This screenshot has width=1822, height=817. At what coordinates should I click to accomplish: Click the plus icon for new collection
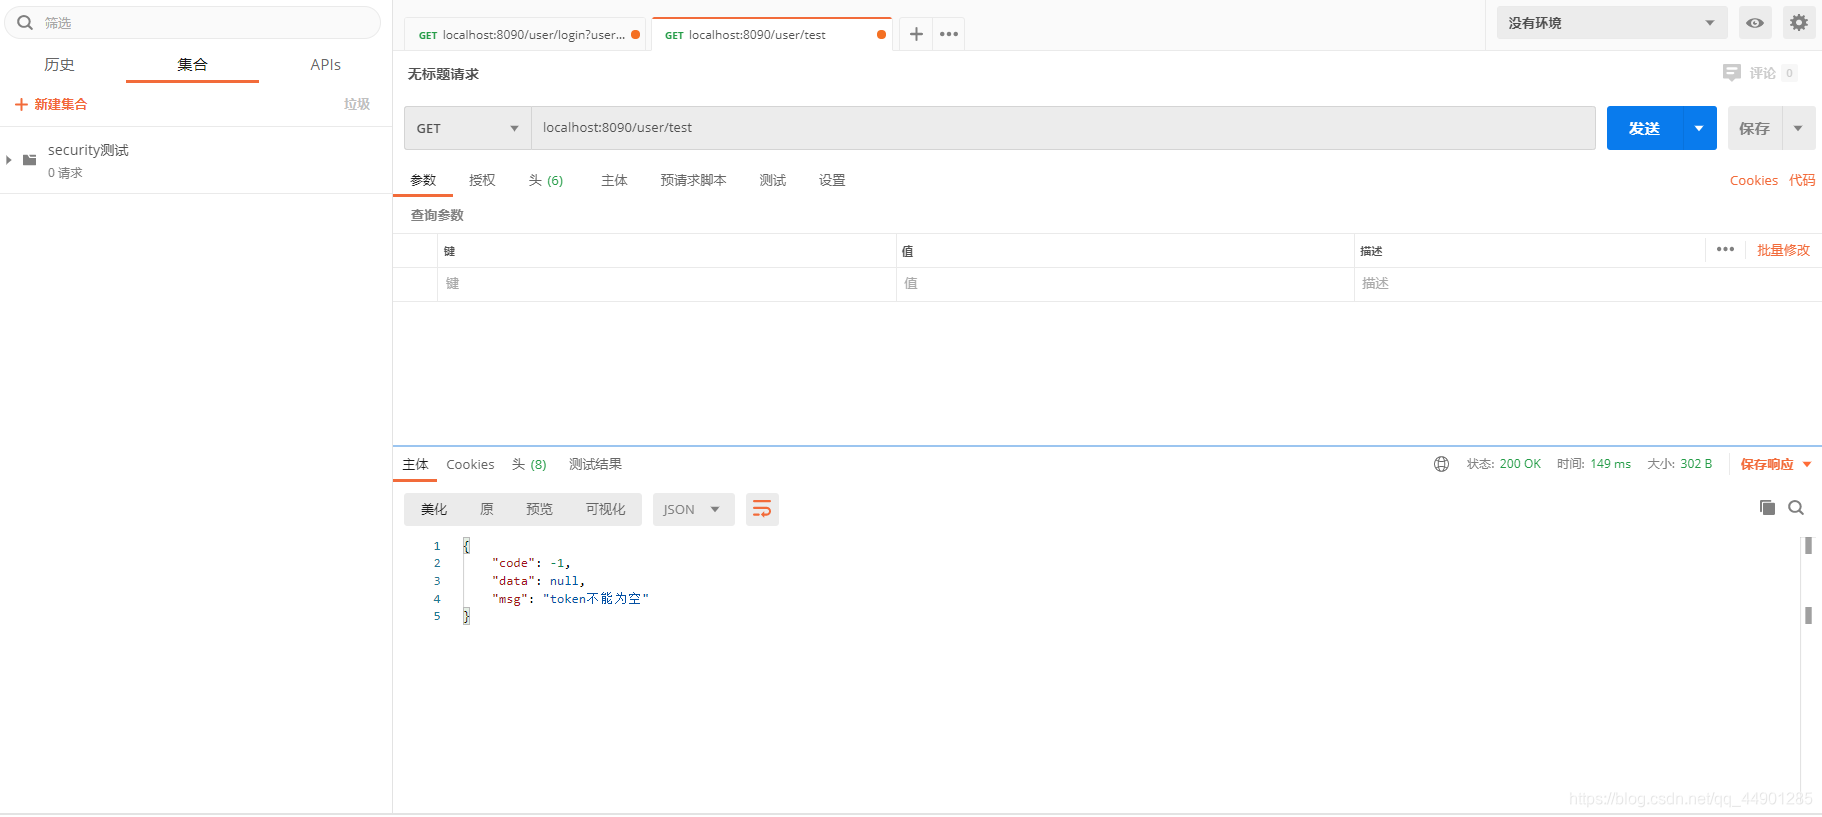point(21,104)
